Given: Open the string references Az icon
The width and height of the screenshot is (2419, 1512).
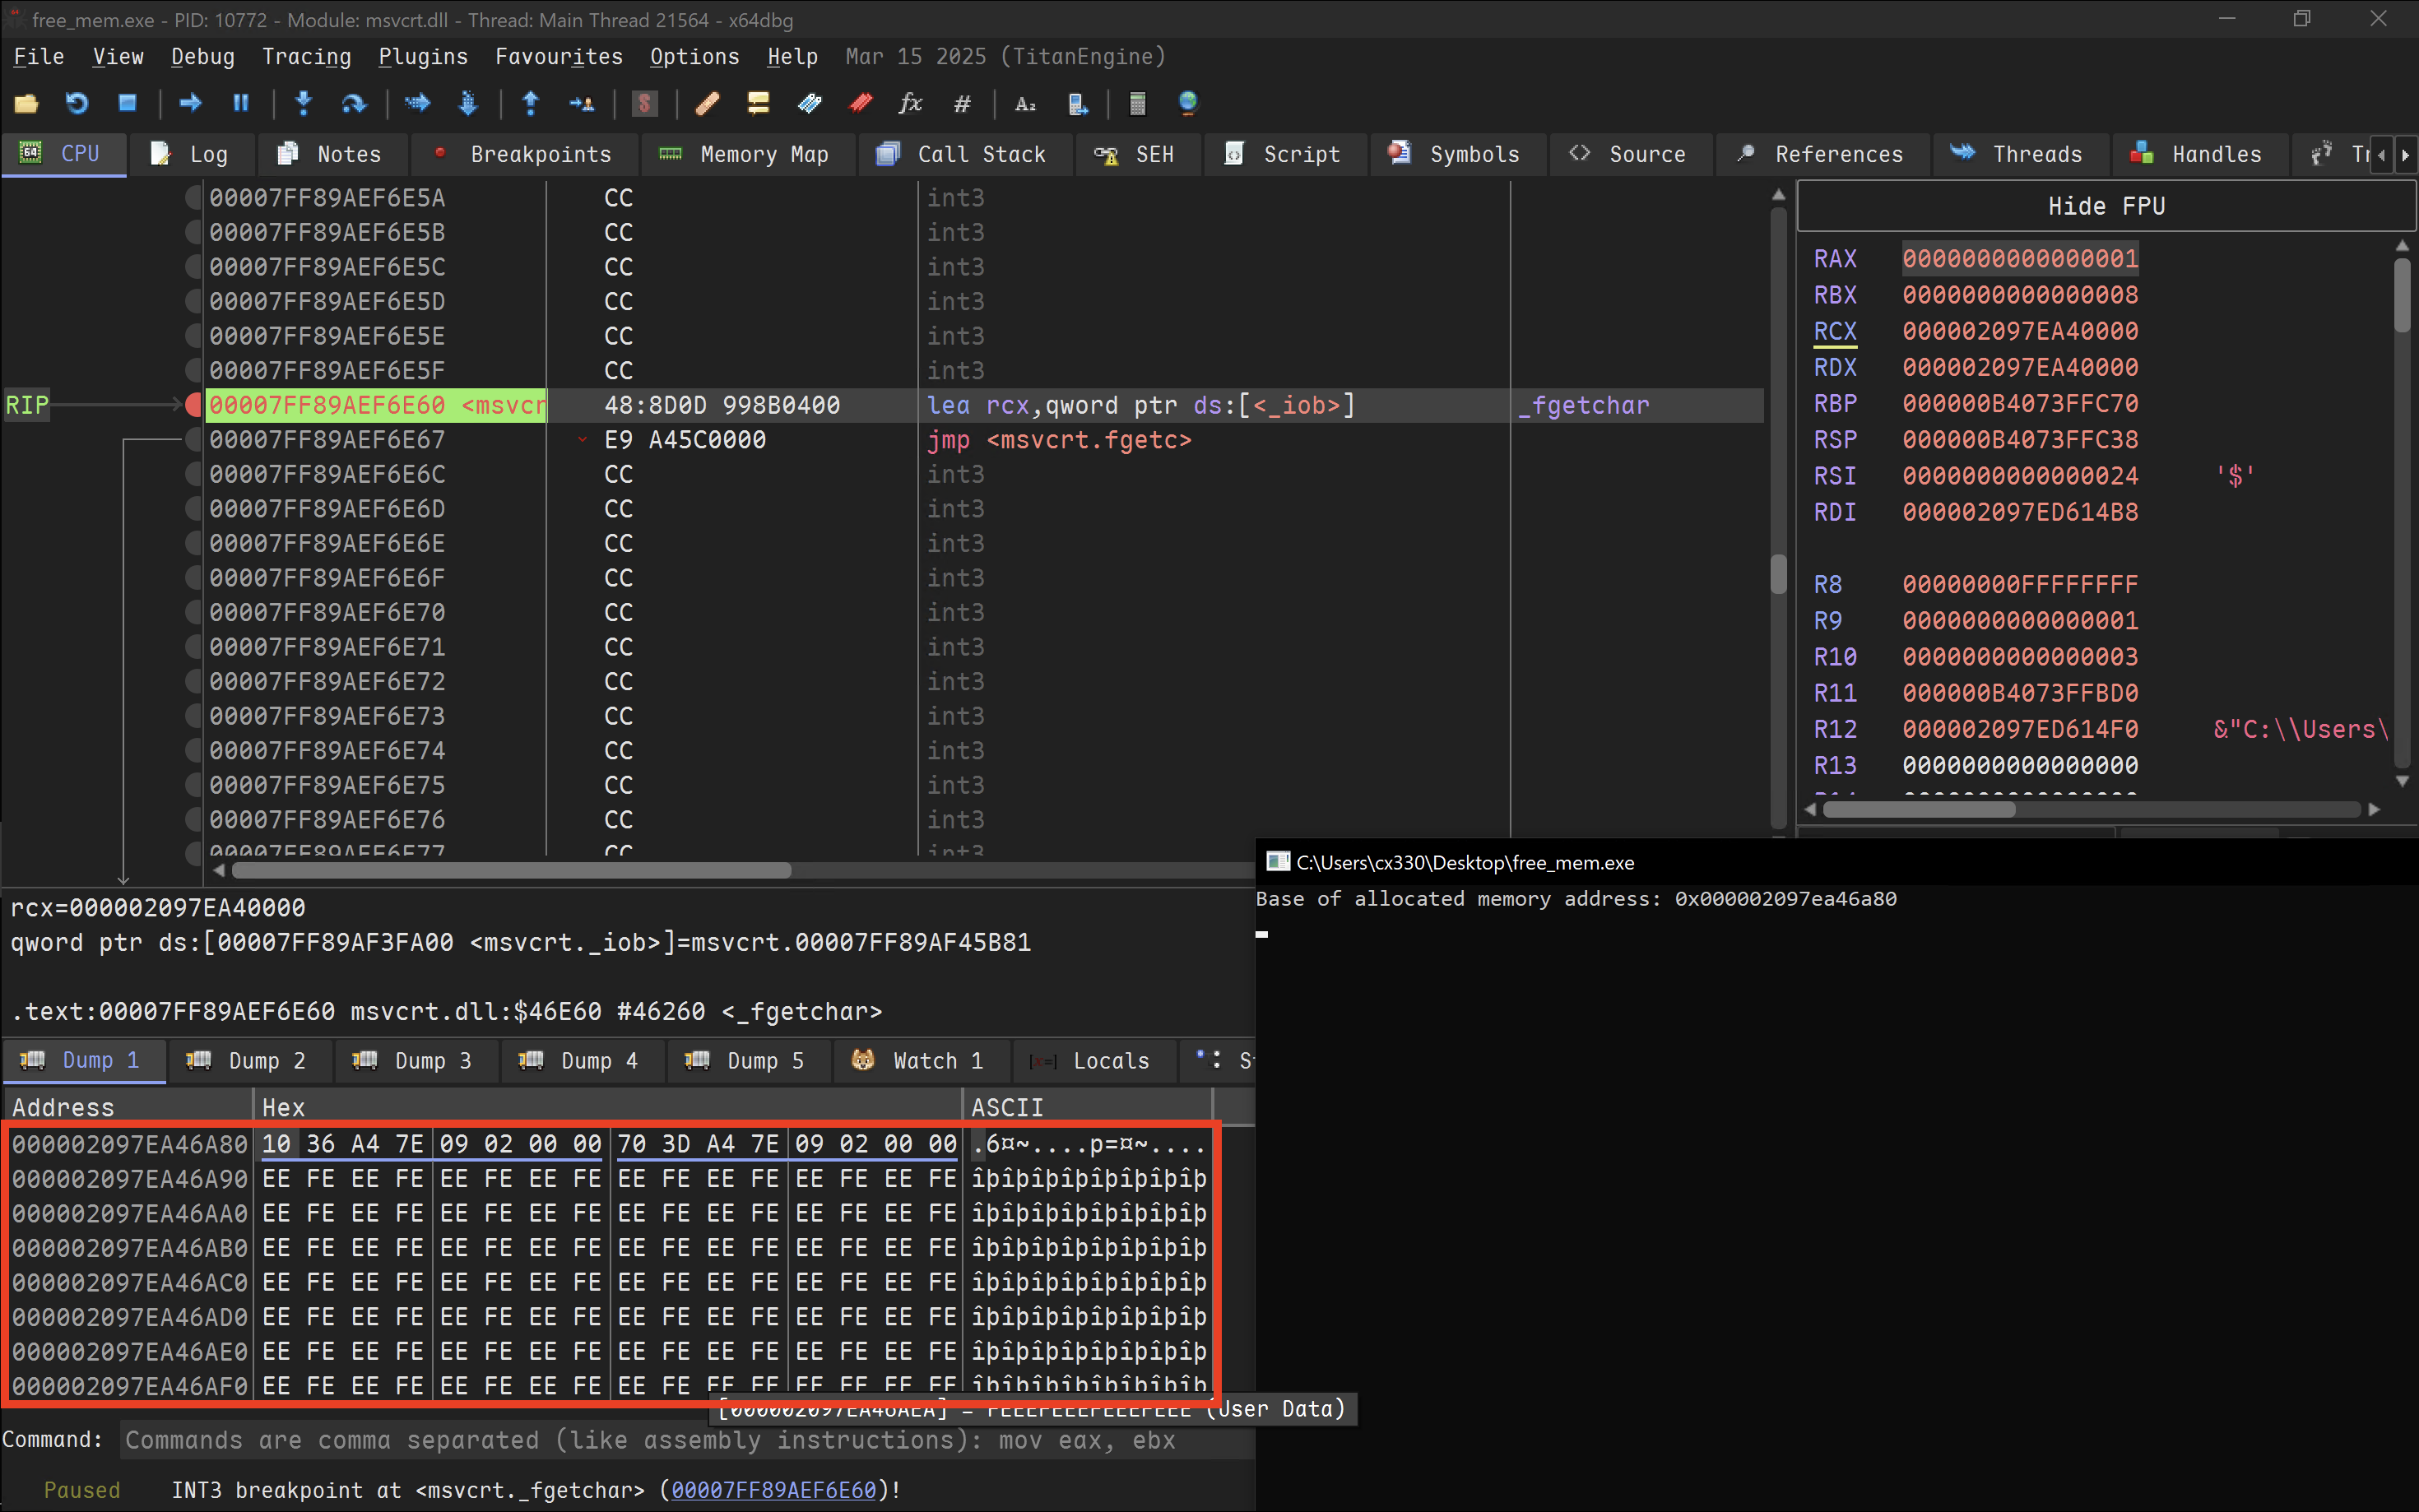Looking at the screenshot, I should coord(1025,103).
